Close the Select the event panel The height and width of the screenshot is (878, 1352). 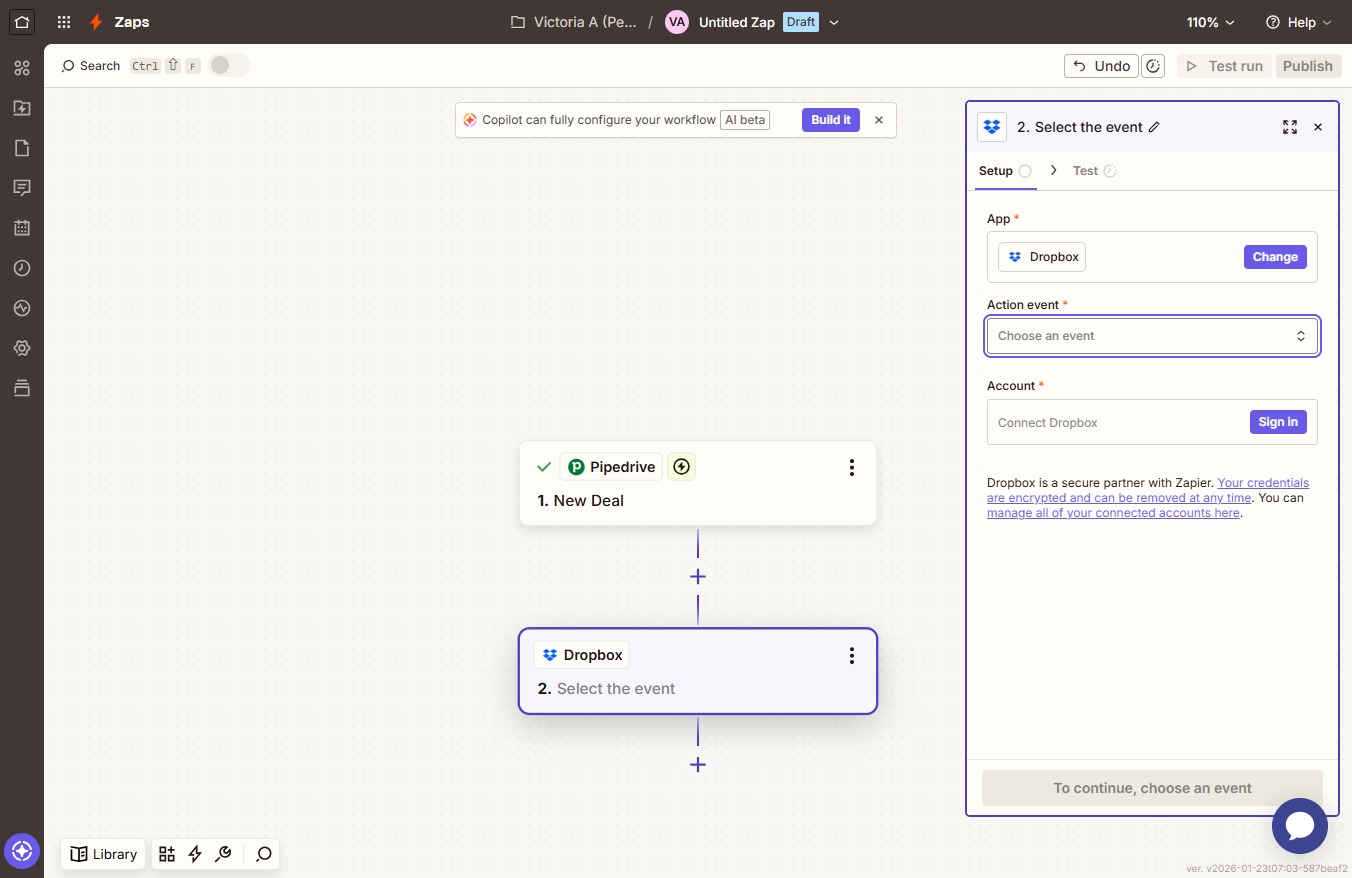1318,127
